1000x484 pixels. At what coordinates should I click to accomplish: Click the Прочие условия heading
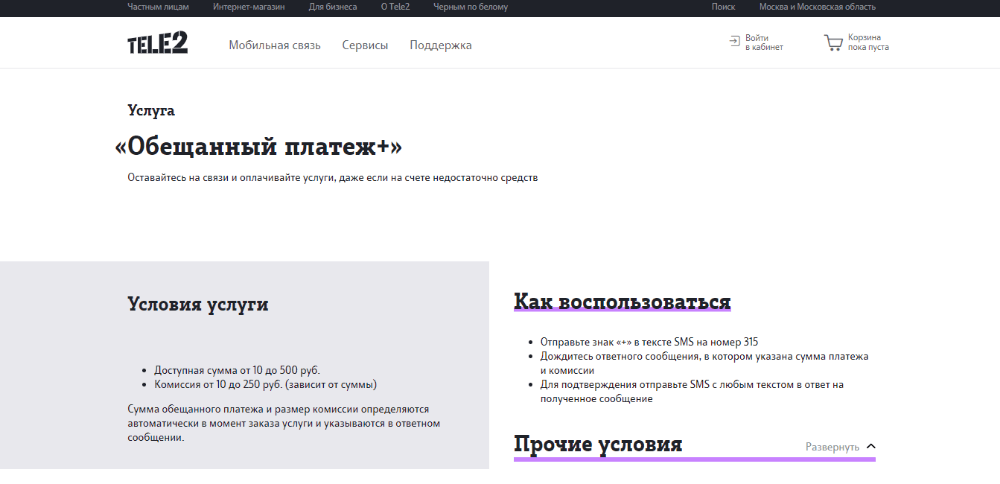tap(598, 445)
